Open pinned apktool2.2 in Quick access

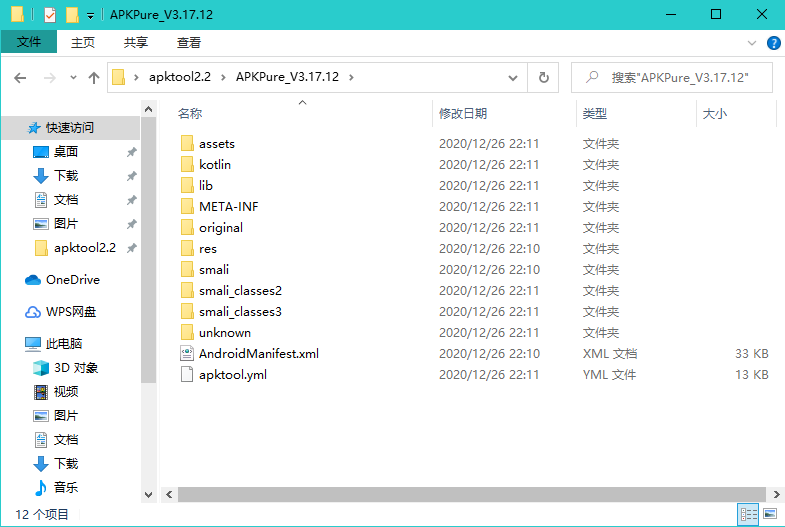pyautogui.click(x=85, y=248)
